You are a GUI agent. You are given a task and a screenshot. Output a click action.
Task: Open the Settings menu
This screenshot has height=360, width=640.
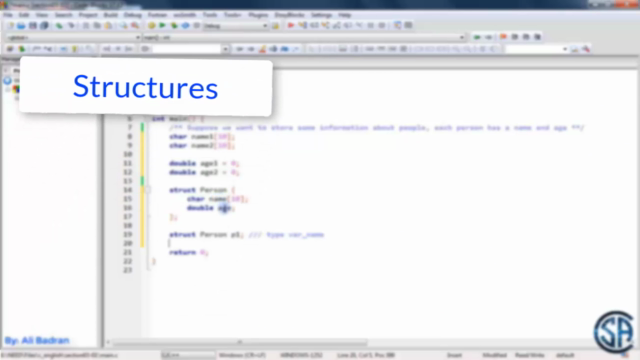pyautogui.click(x=321, y=15)
